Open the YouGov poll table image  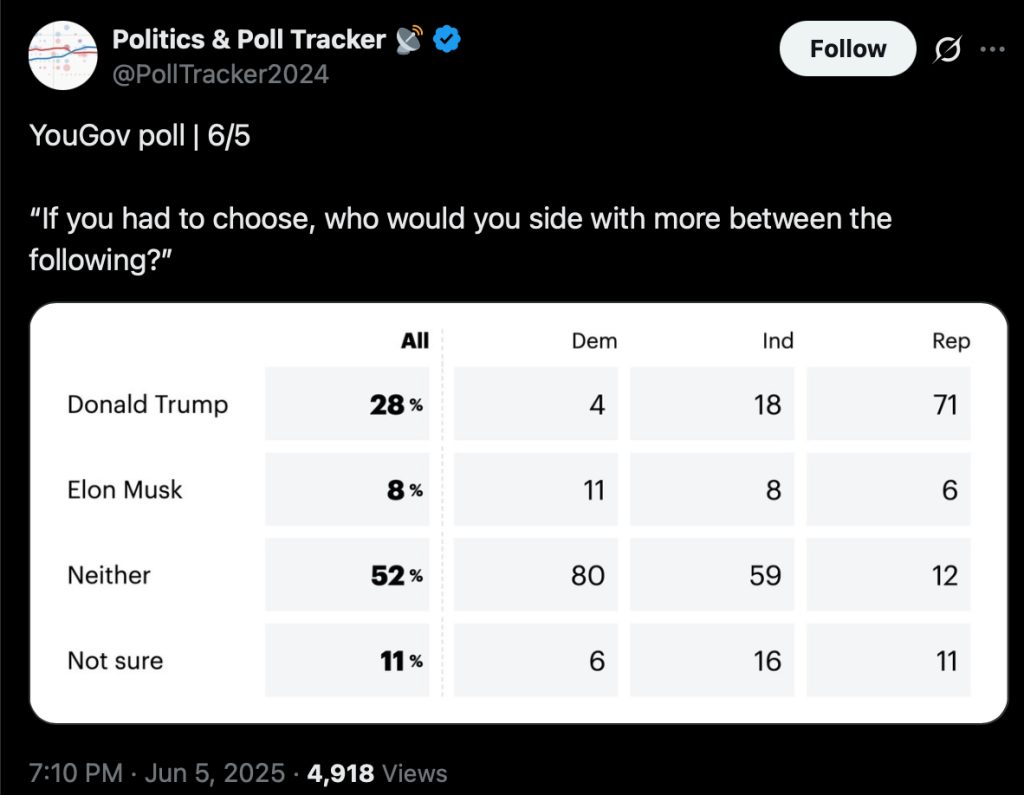(x=518, y=512)
